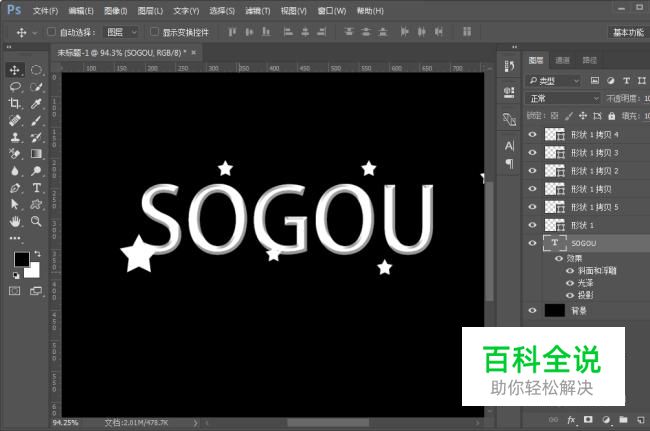Viewport: 650px width, 431px height.
Task: Open the 基本功能 workspace dropdown
Action: tap(628, 32)
